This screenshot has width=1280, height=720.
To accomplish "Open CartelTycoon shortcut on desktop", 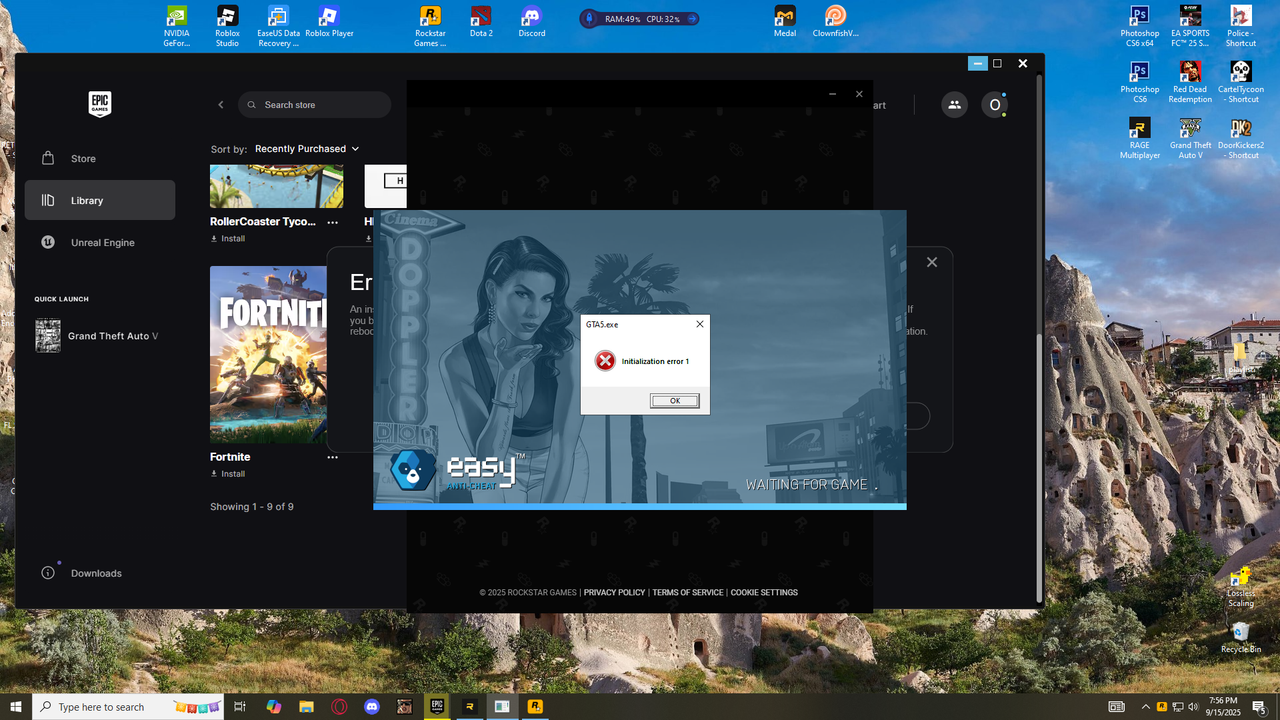I will [x=1241, y=82].
